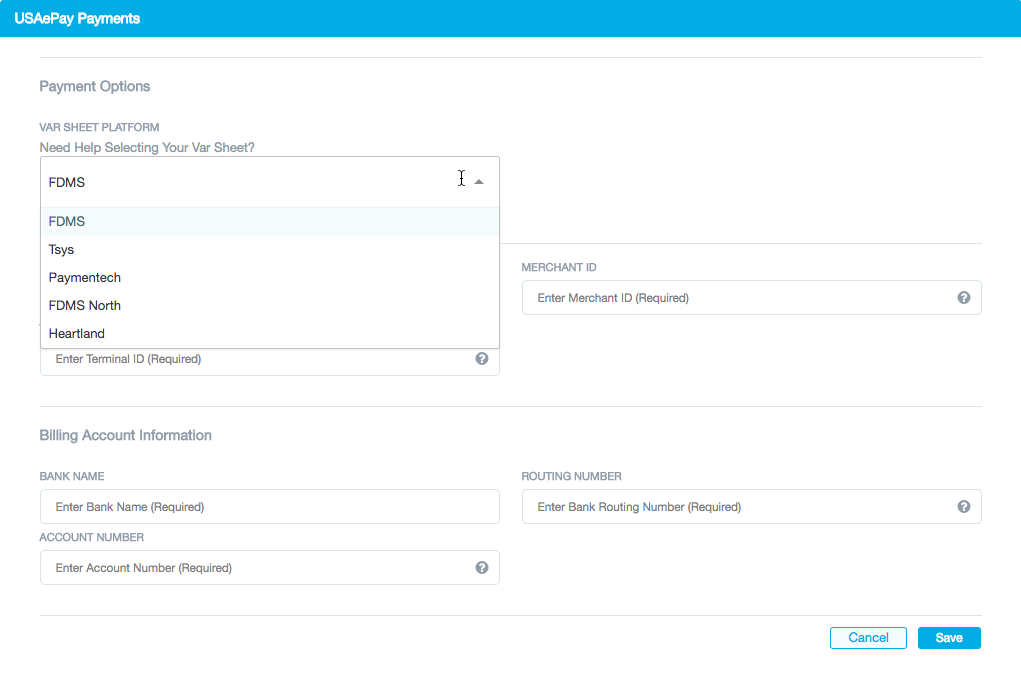1021x687 pixels.
Task: Click the ACCOUNT NUMBER label
Action: 91,537
